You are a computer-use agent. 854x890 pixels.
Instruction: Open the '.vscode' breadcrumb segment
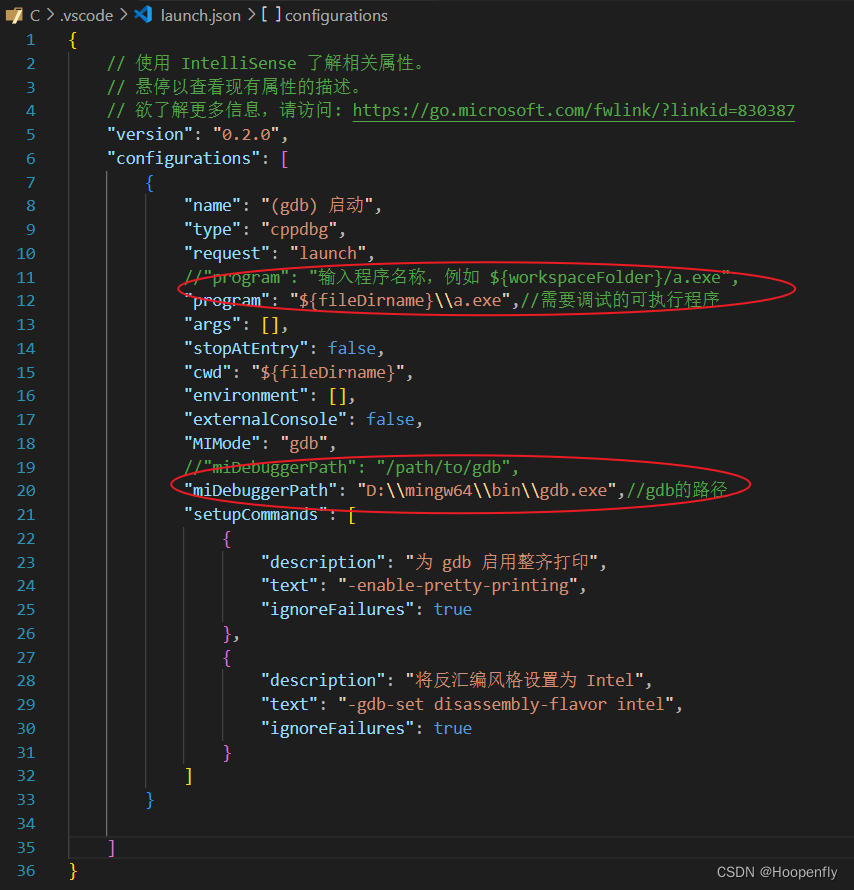click(87, 15)
